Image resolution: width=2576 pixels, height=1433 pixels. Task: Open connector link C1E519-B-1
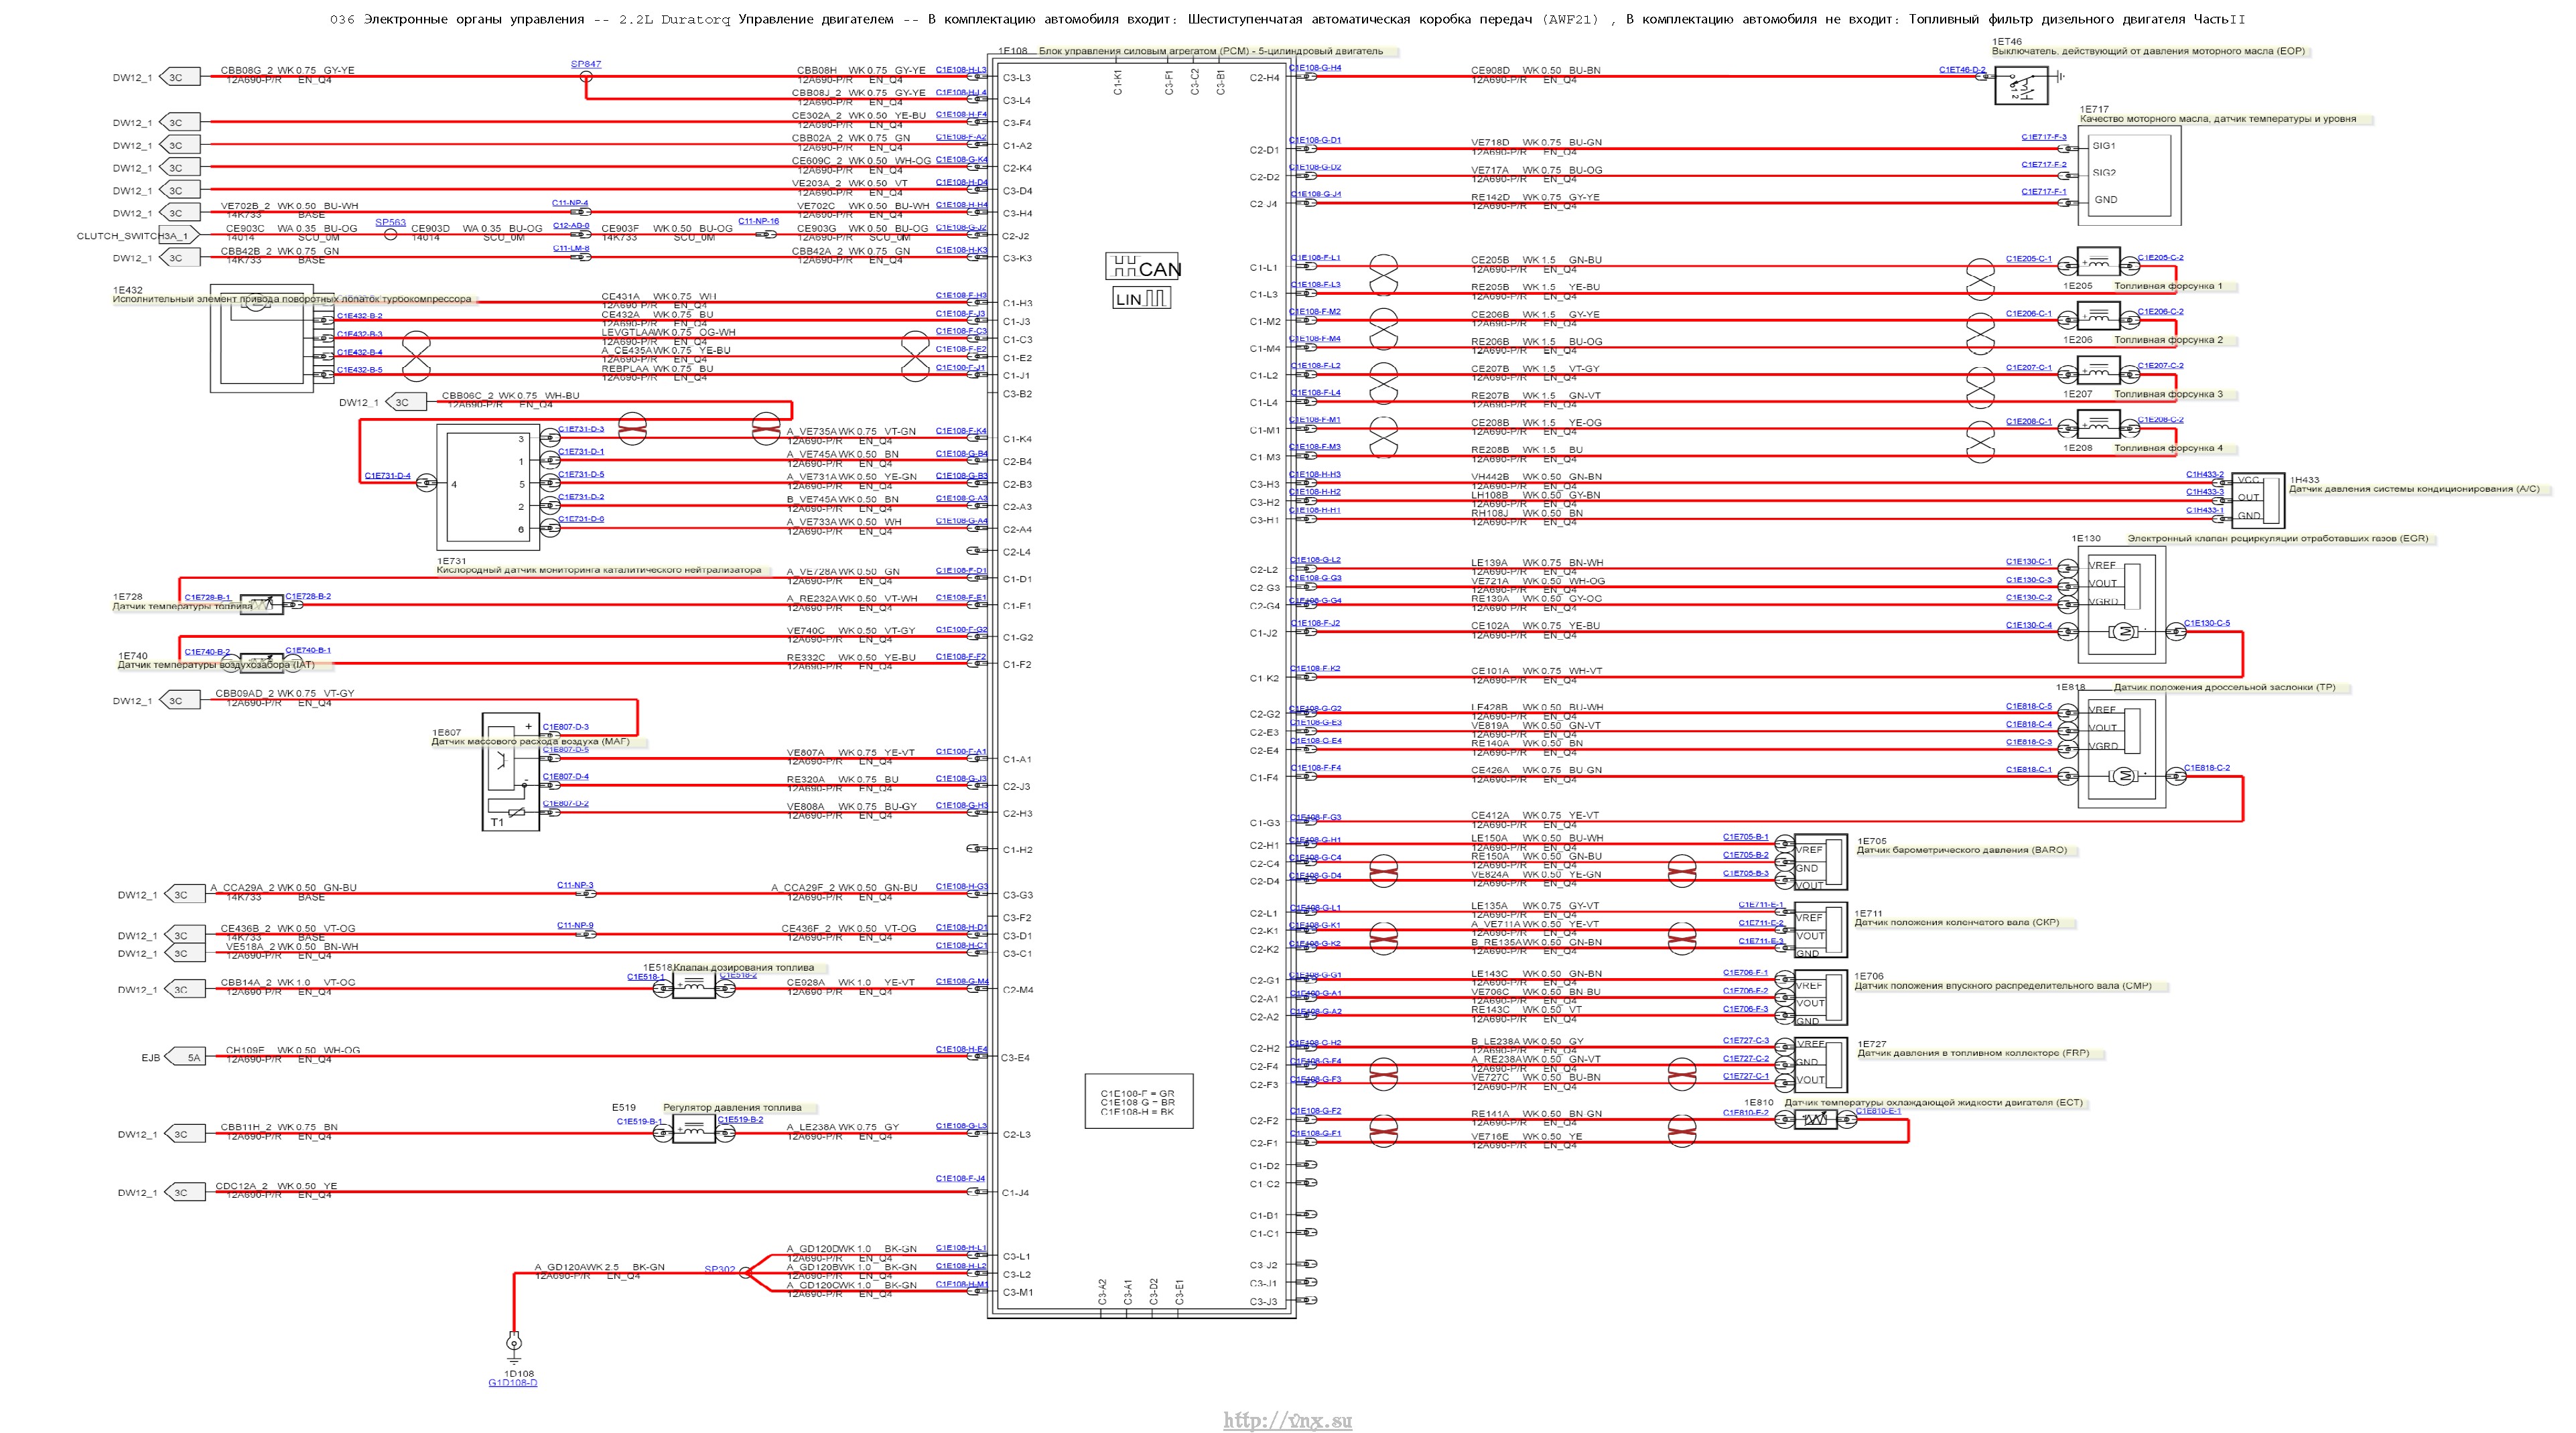pyautogui.click(x=639, y=1121)
